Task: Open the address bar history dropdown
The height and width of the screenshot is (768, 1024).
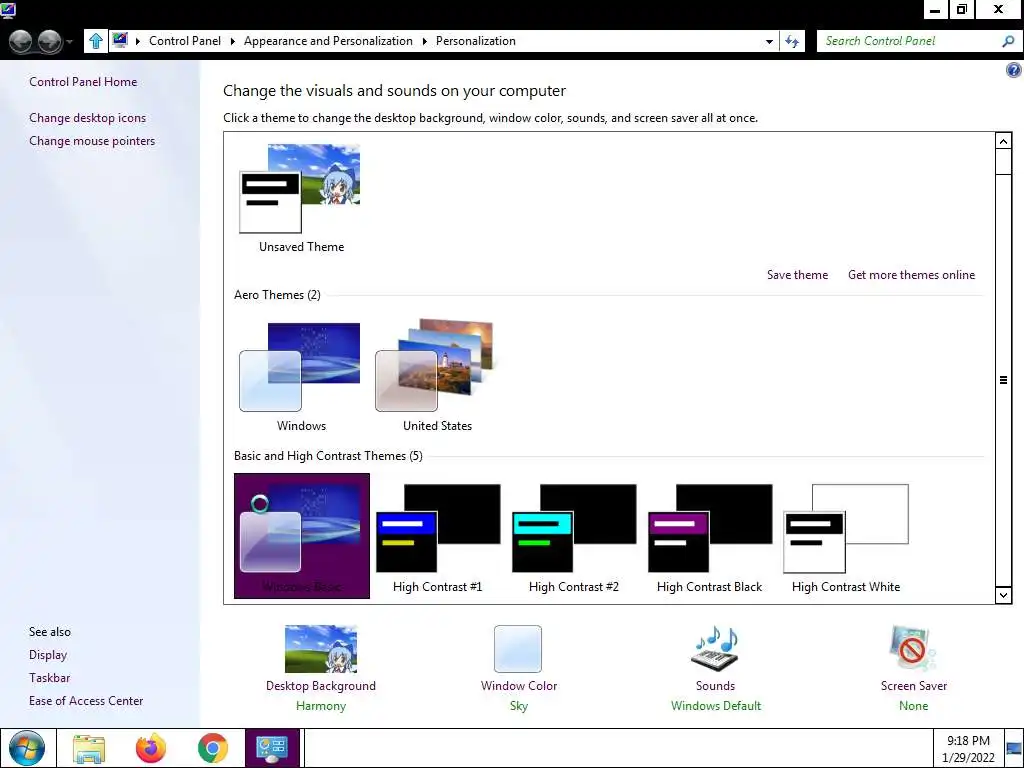Action: point(769,41)
